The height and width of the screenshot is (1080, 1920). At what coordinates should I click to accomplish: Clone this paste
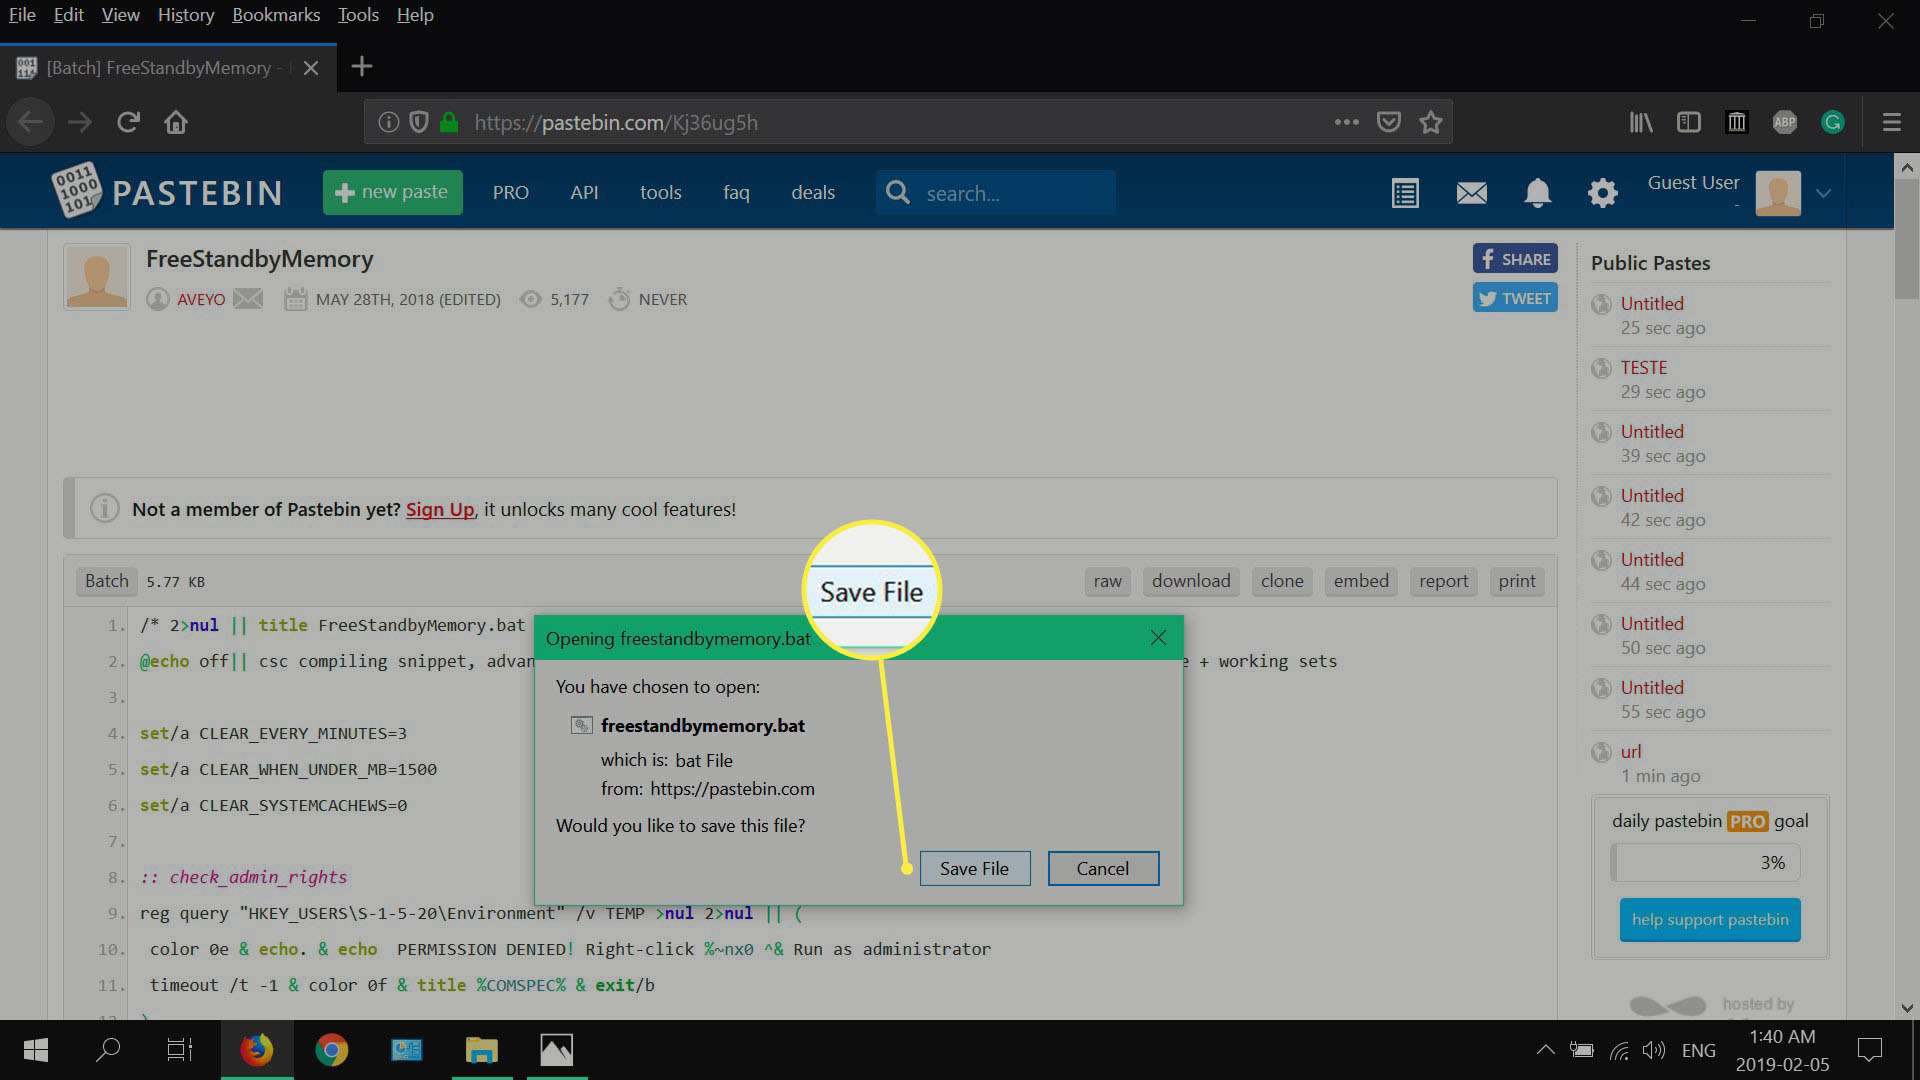(x=1282, y=581)
